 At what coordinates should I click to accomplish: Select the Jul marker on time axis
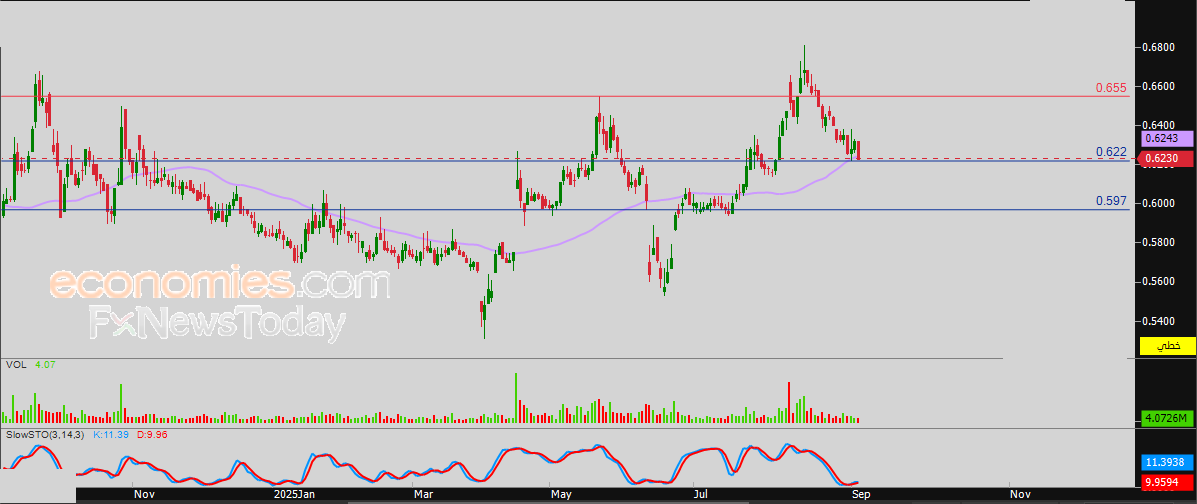(703, 494)
